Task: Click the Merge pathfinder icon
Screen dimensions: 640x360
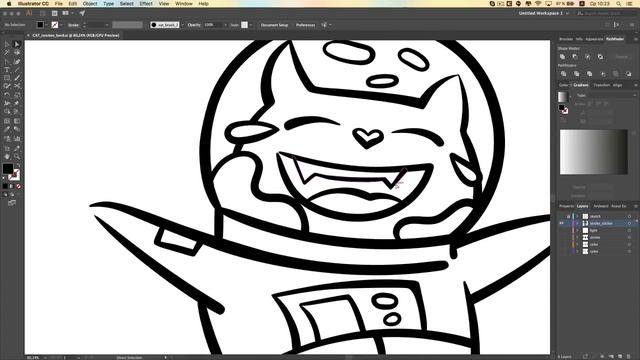Action: tap(590, 74)
